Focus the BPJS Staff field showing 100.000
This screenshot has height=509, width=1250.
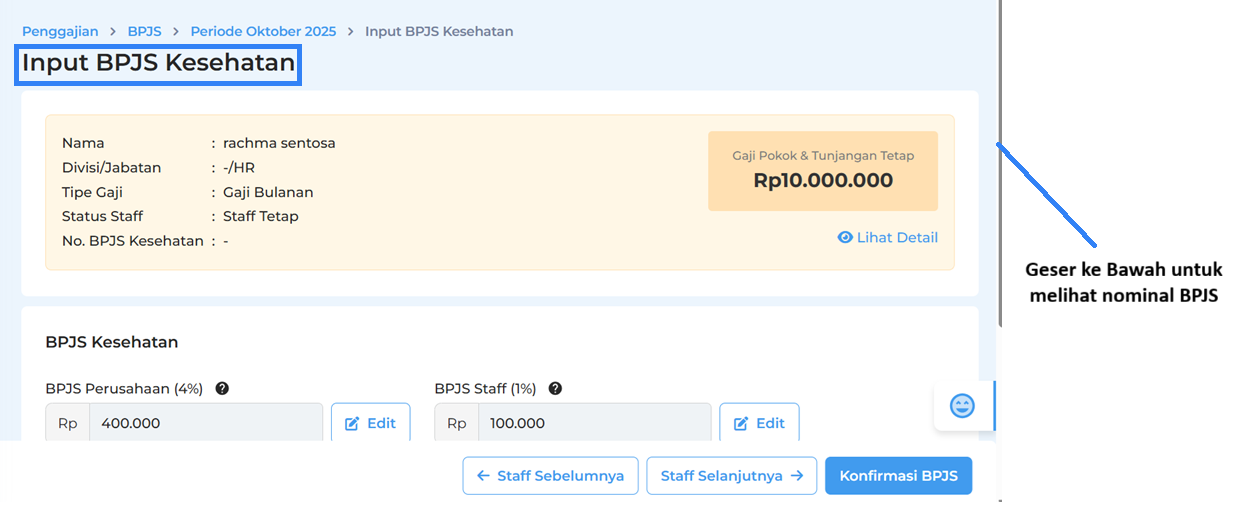pos(594,423)
